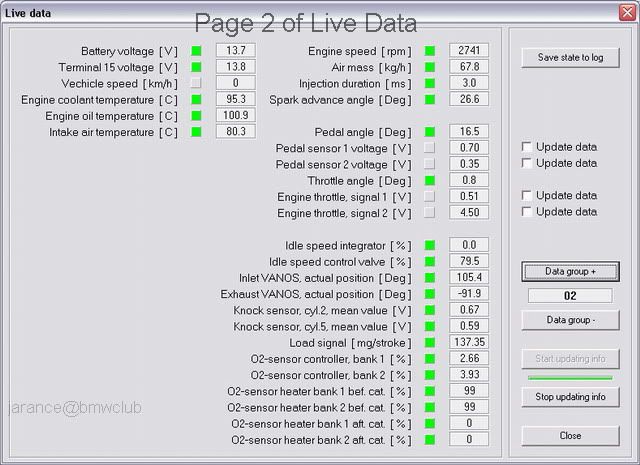
Task: Toggle Vechicle speed gray indicator square
Action: coord(196,83)
